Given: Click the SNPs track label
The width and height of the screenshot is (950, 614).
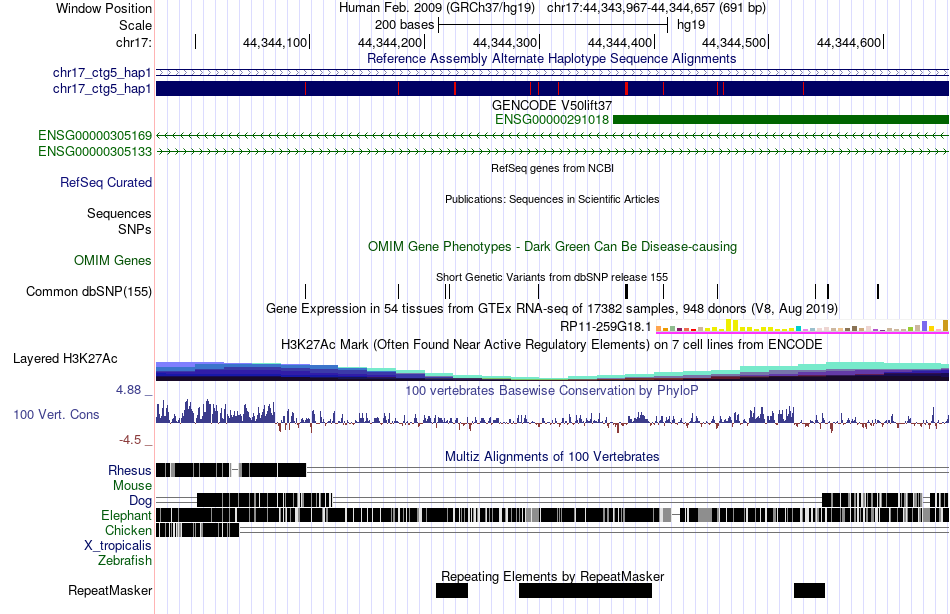Looking at the screenshot, I should (x=135, y=230).
